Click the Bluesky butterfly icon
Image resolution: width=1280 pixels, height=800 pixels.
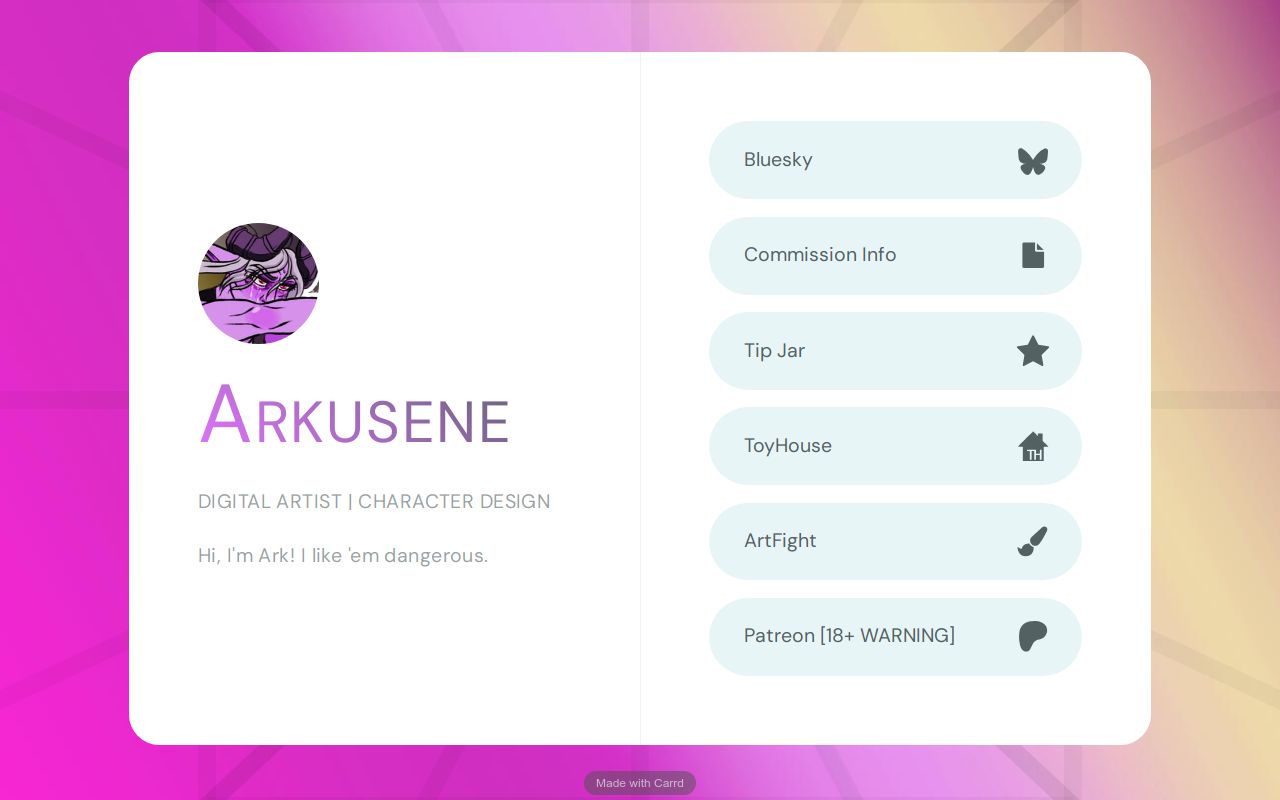tap(1033, 161)
